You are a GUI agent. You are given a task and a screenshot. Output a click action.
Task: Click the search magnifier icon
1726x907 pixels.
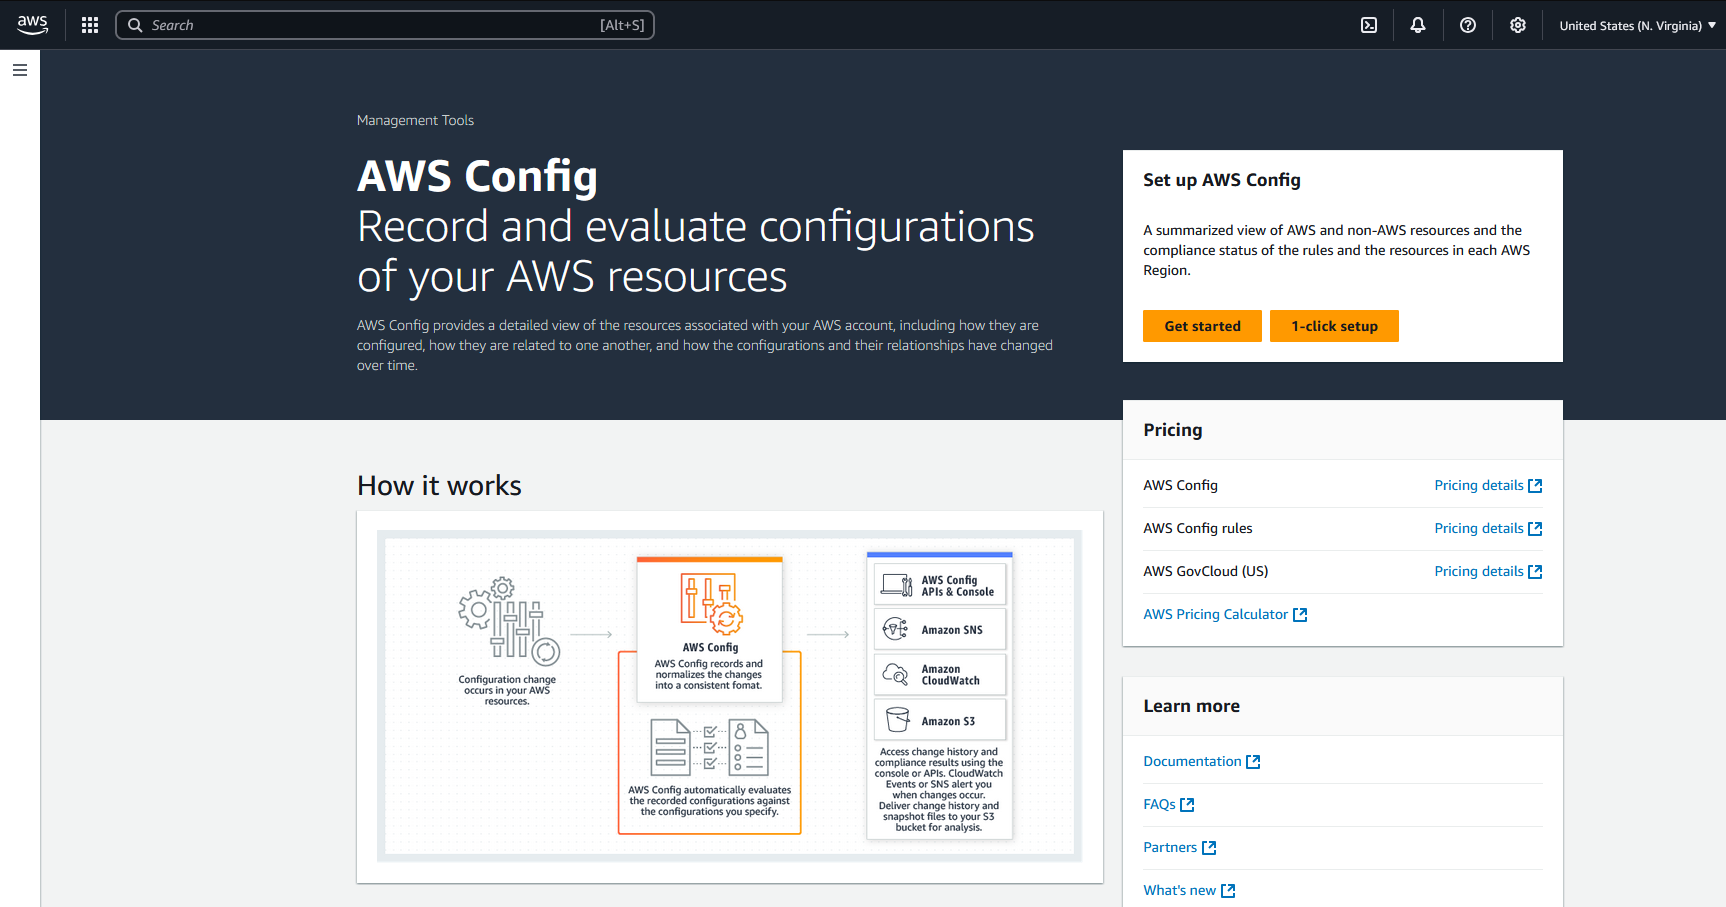click(135, 25)
